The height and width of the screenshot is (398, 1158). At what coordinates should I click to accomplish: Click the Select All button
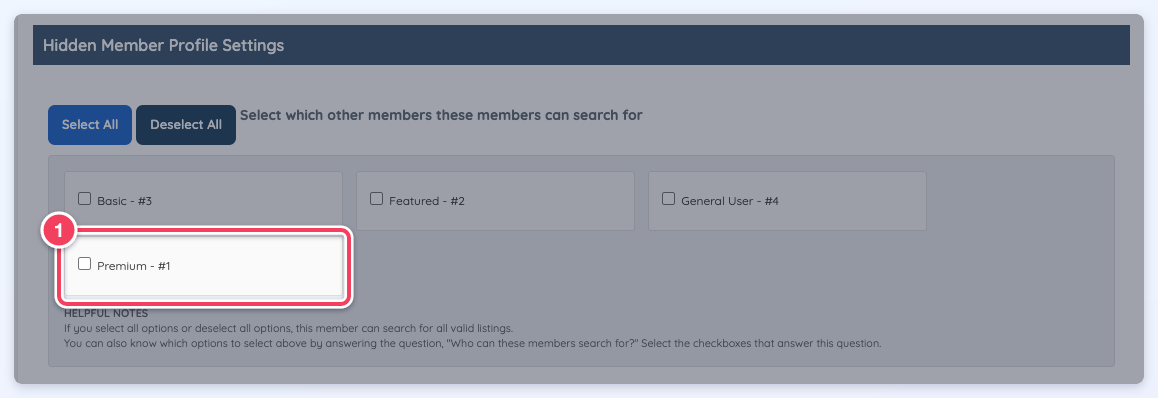90,125
